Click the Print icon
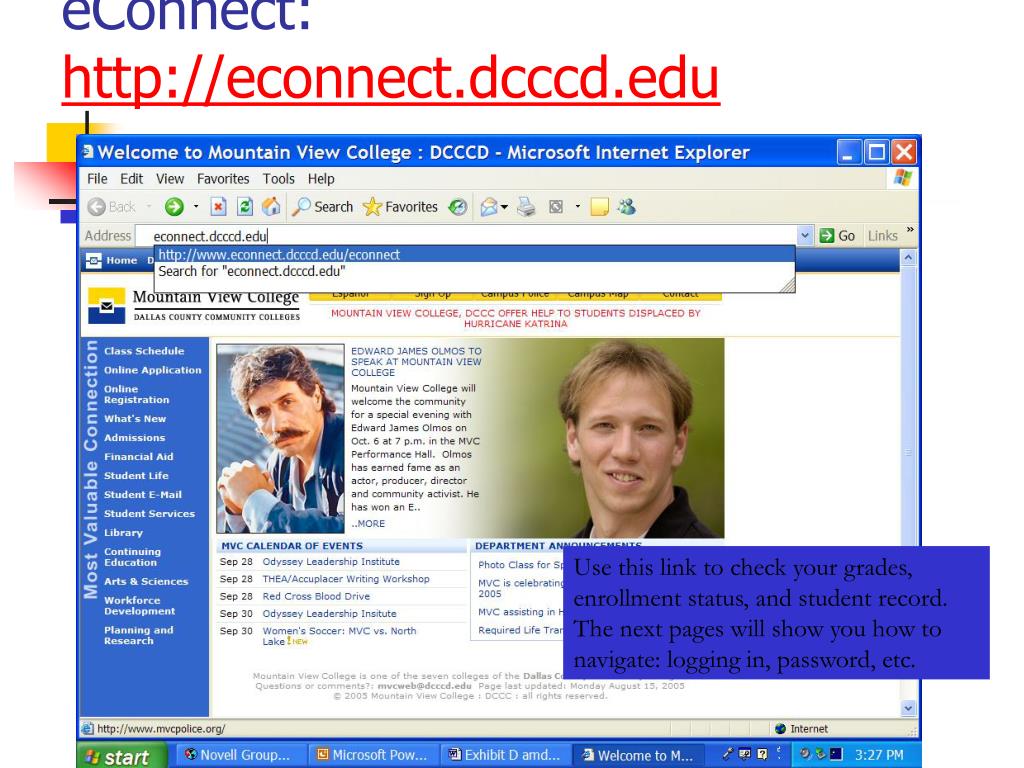This screenshot has width=1024, height=768. [526, 207]
